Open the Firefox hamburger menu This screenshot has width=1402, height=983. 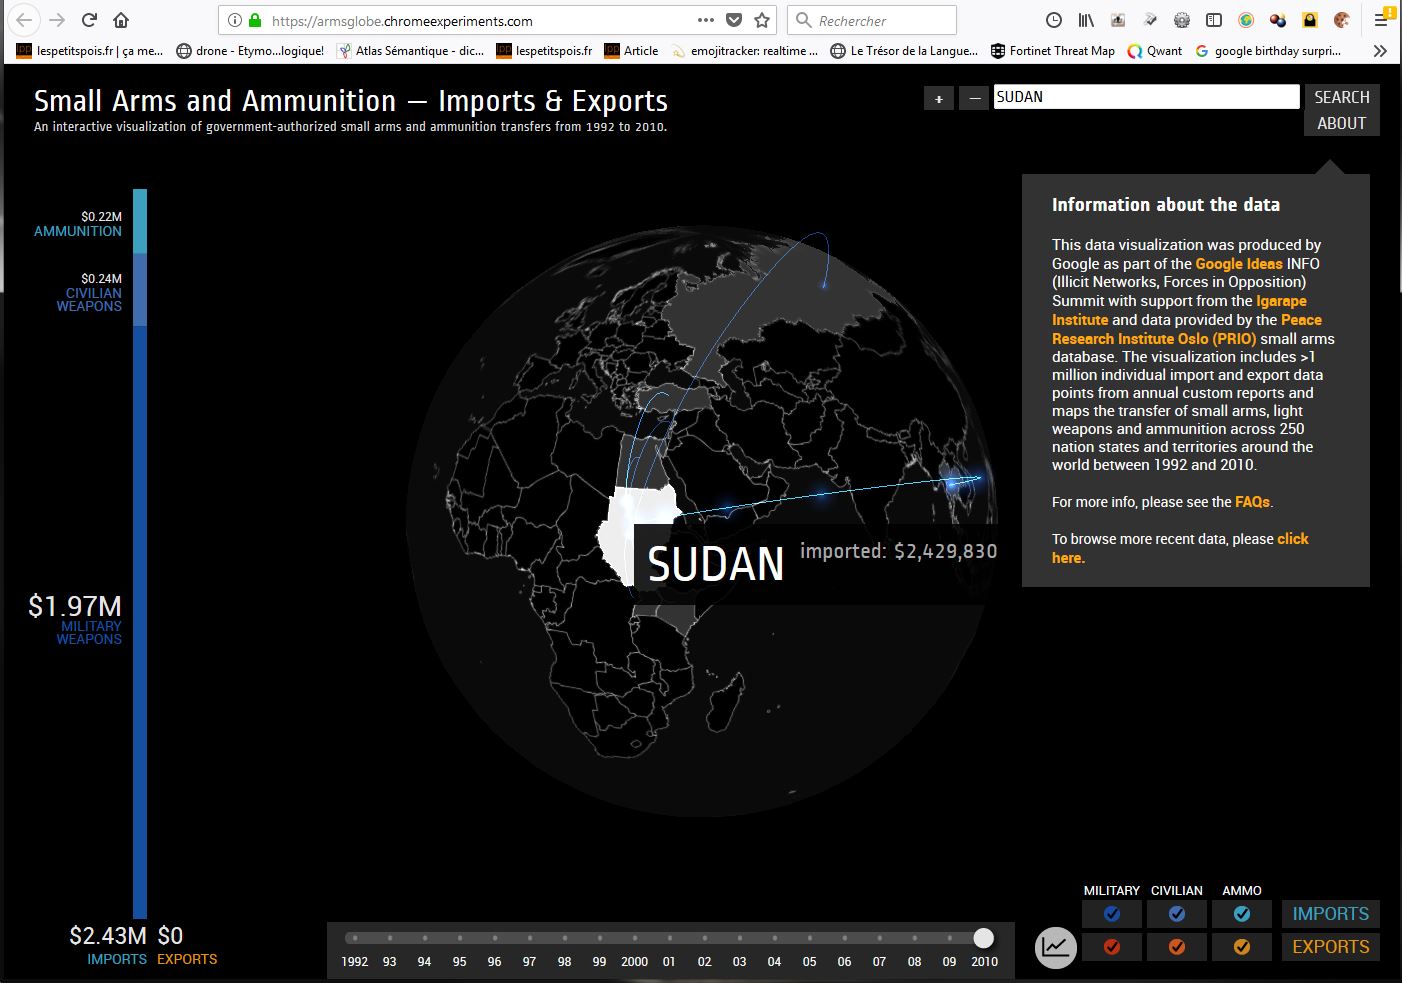pos(1380,20)
